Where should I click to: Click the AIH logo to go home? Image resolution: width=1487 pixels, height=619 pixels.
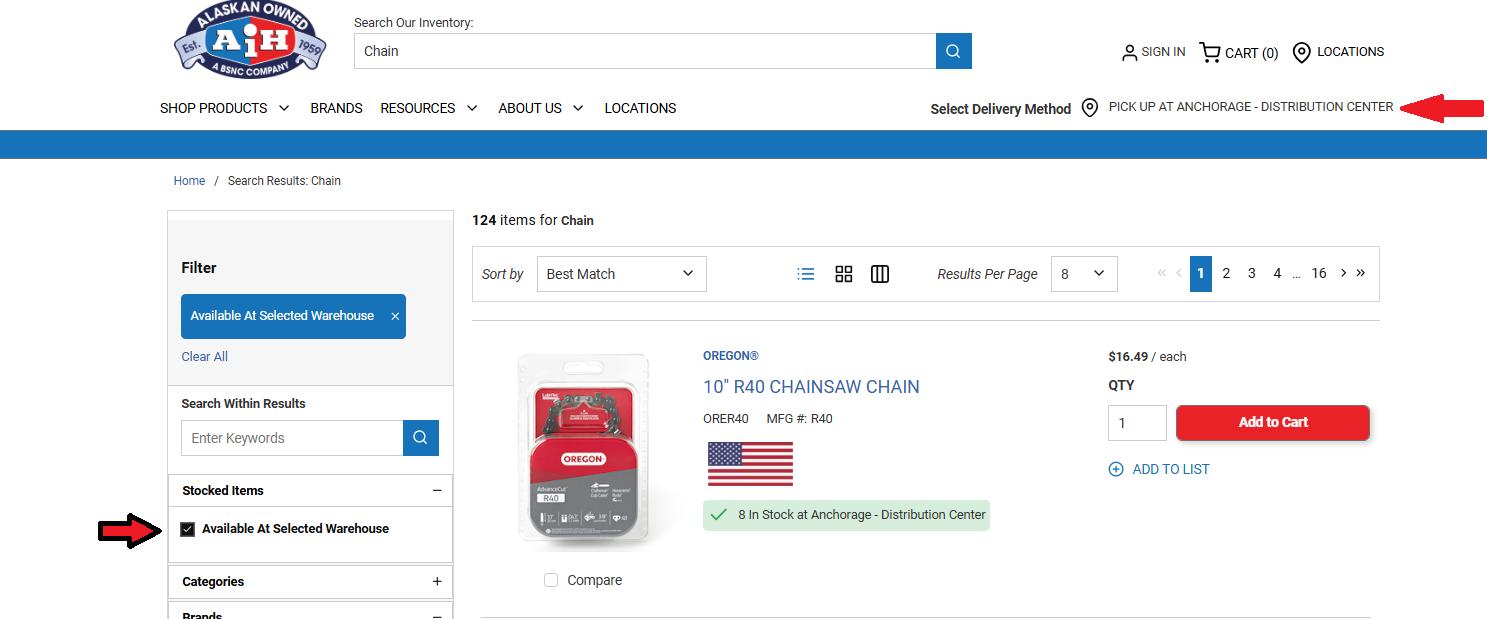point(250,40)
